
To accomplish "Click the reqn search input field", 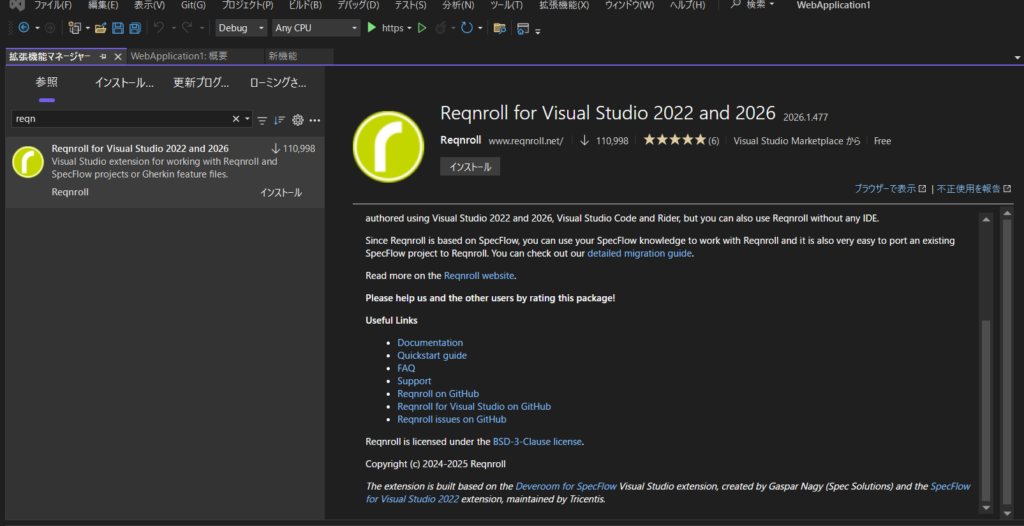I will point(120,119).
